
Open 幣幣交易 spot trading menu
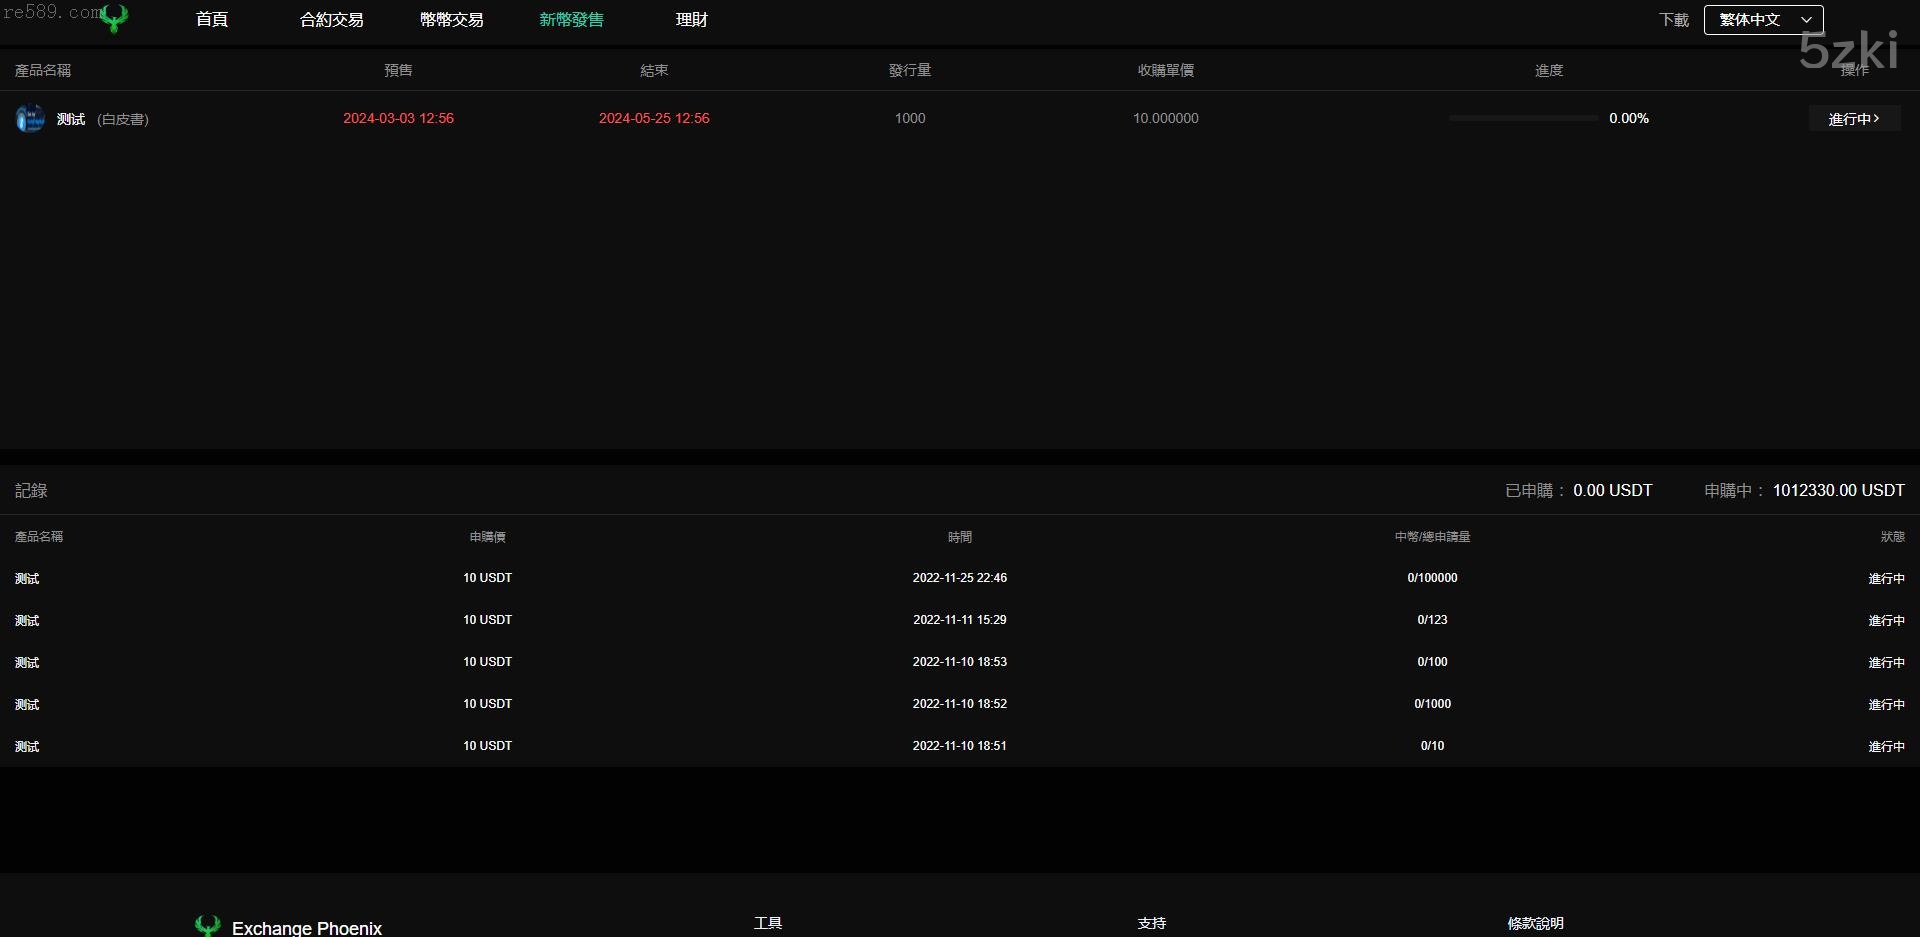tap(451, 20)
